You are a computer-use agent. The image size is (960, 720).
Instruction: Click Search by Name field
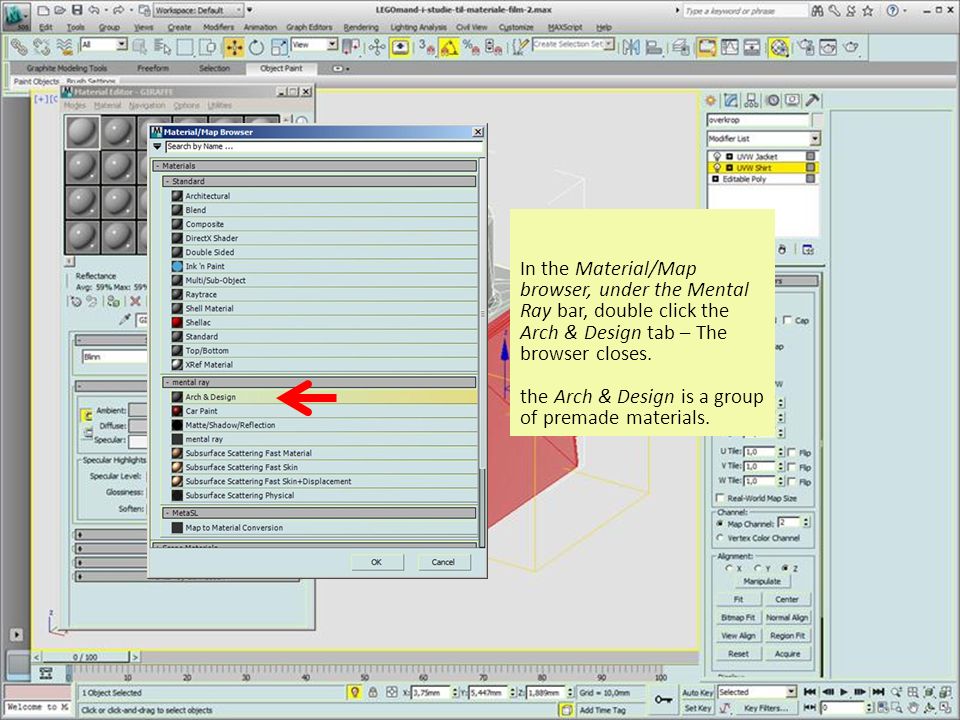click(324, 146)
